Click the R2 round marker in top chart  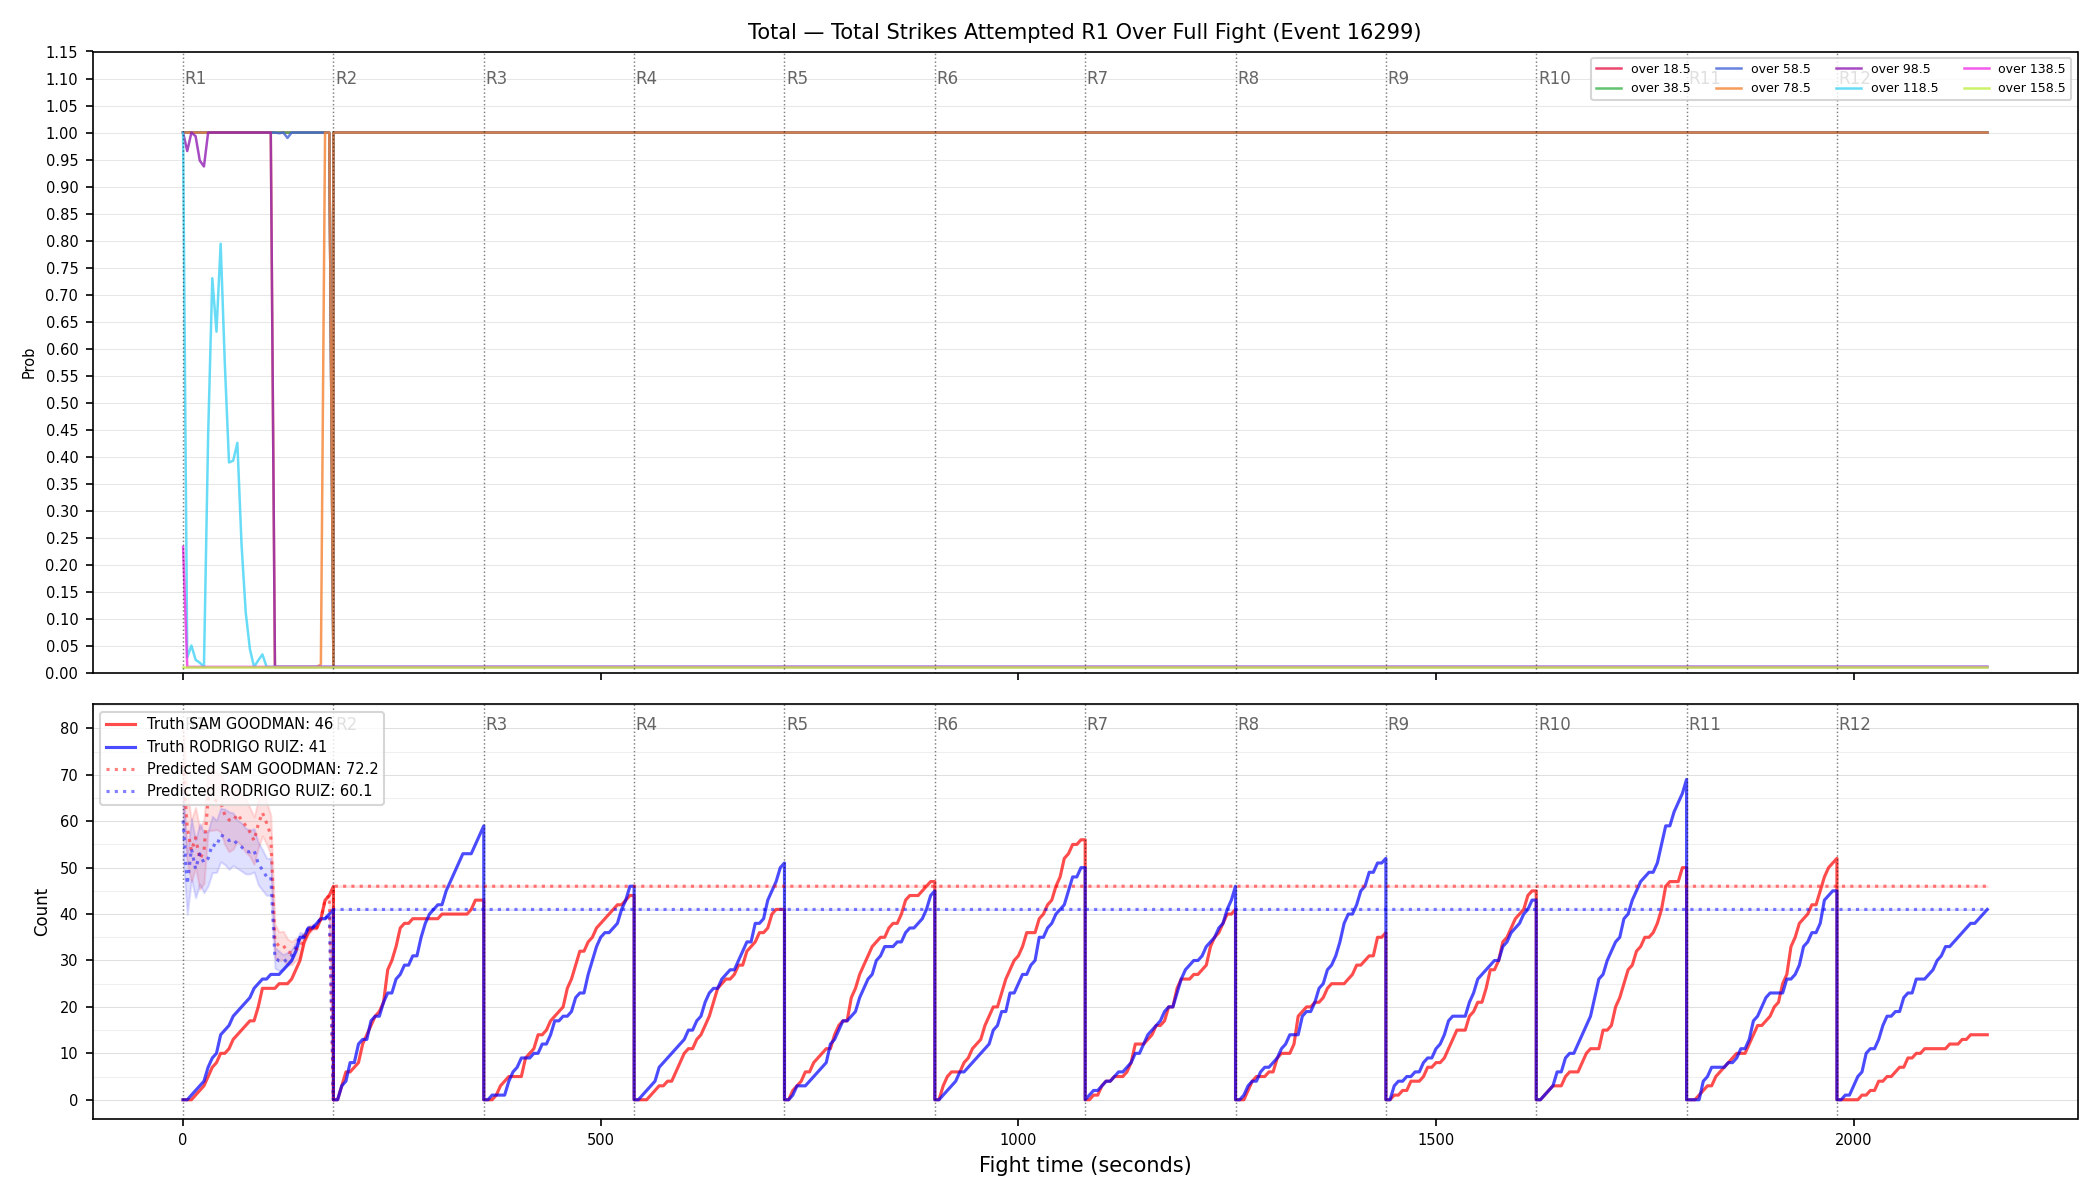(346, 78)
